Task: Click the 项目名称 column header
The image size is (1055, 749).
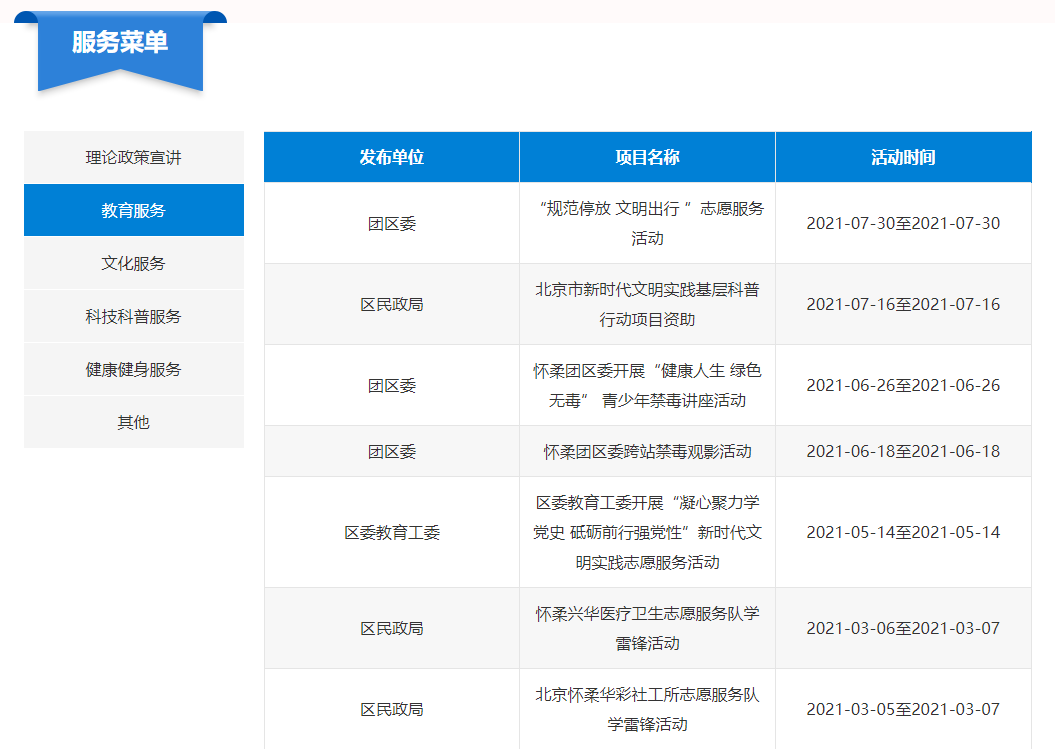Action: [647, 157]
